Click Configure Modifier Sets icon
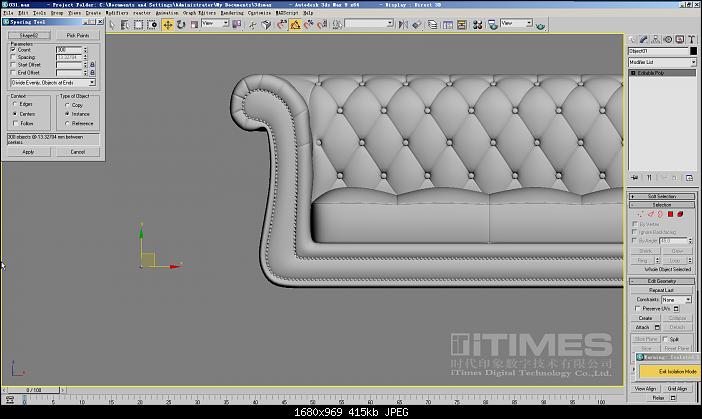This screenshot has width=702, height=419. pos(689,178)
